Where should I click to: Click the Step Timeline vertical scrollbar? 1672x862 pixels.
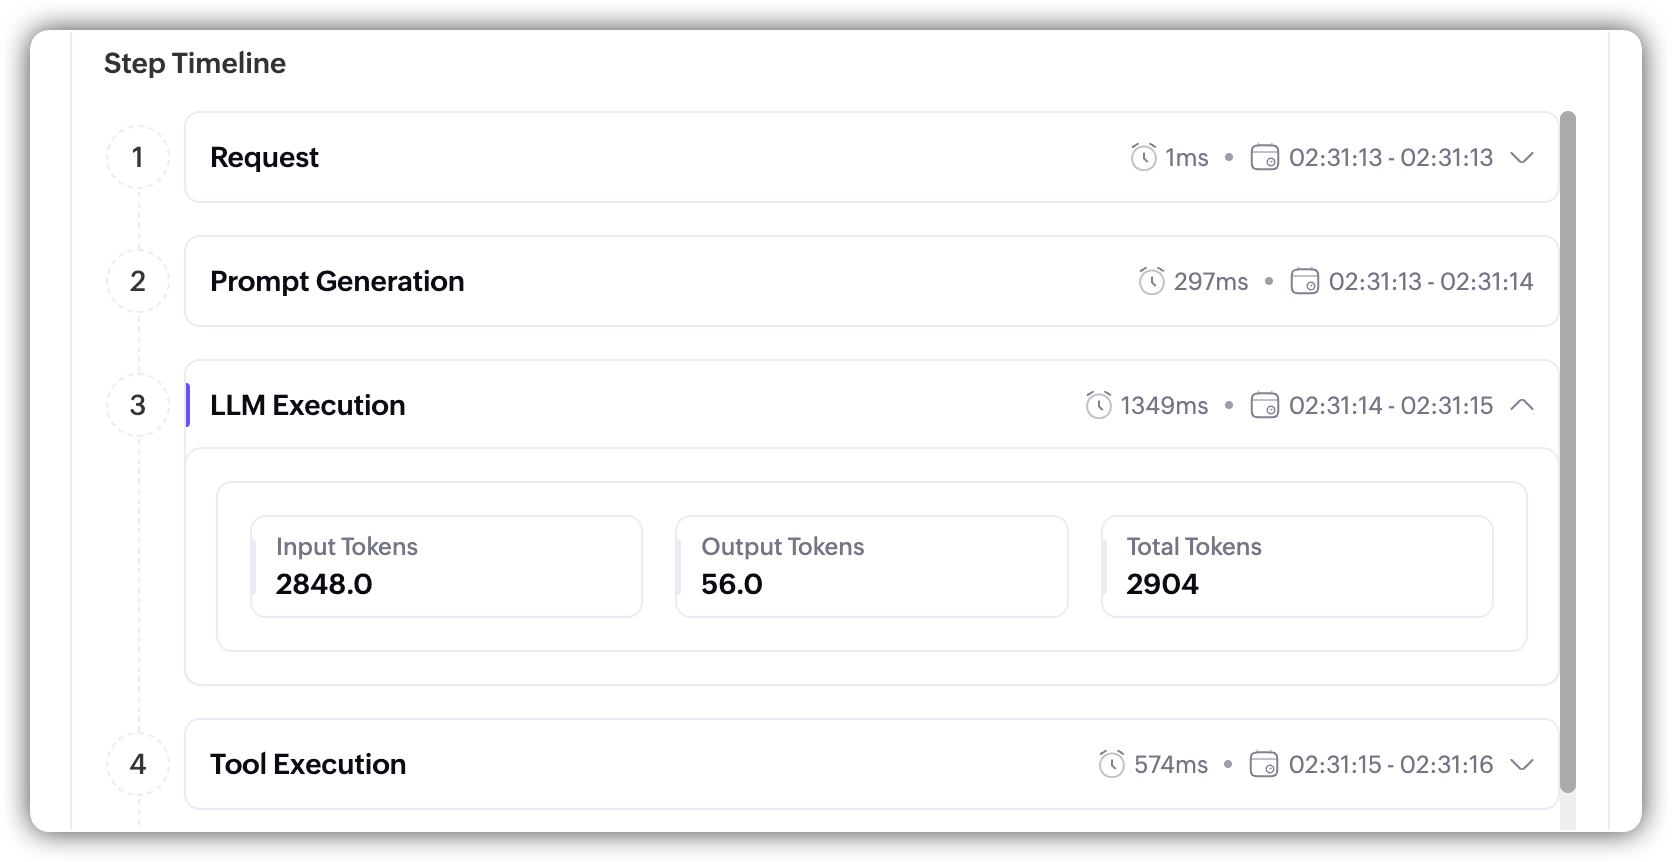1567,450
